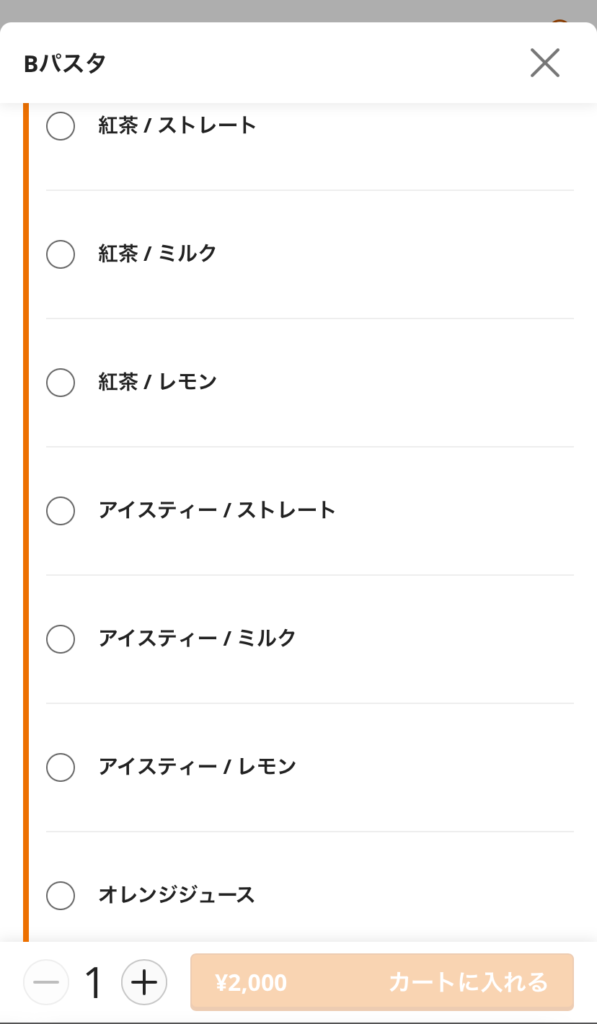This screenshot has width=597, height=1024.
Task: Increase quantity with the plus icon
Action: coord(144,982)
